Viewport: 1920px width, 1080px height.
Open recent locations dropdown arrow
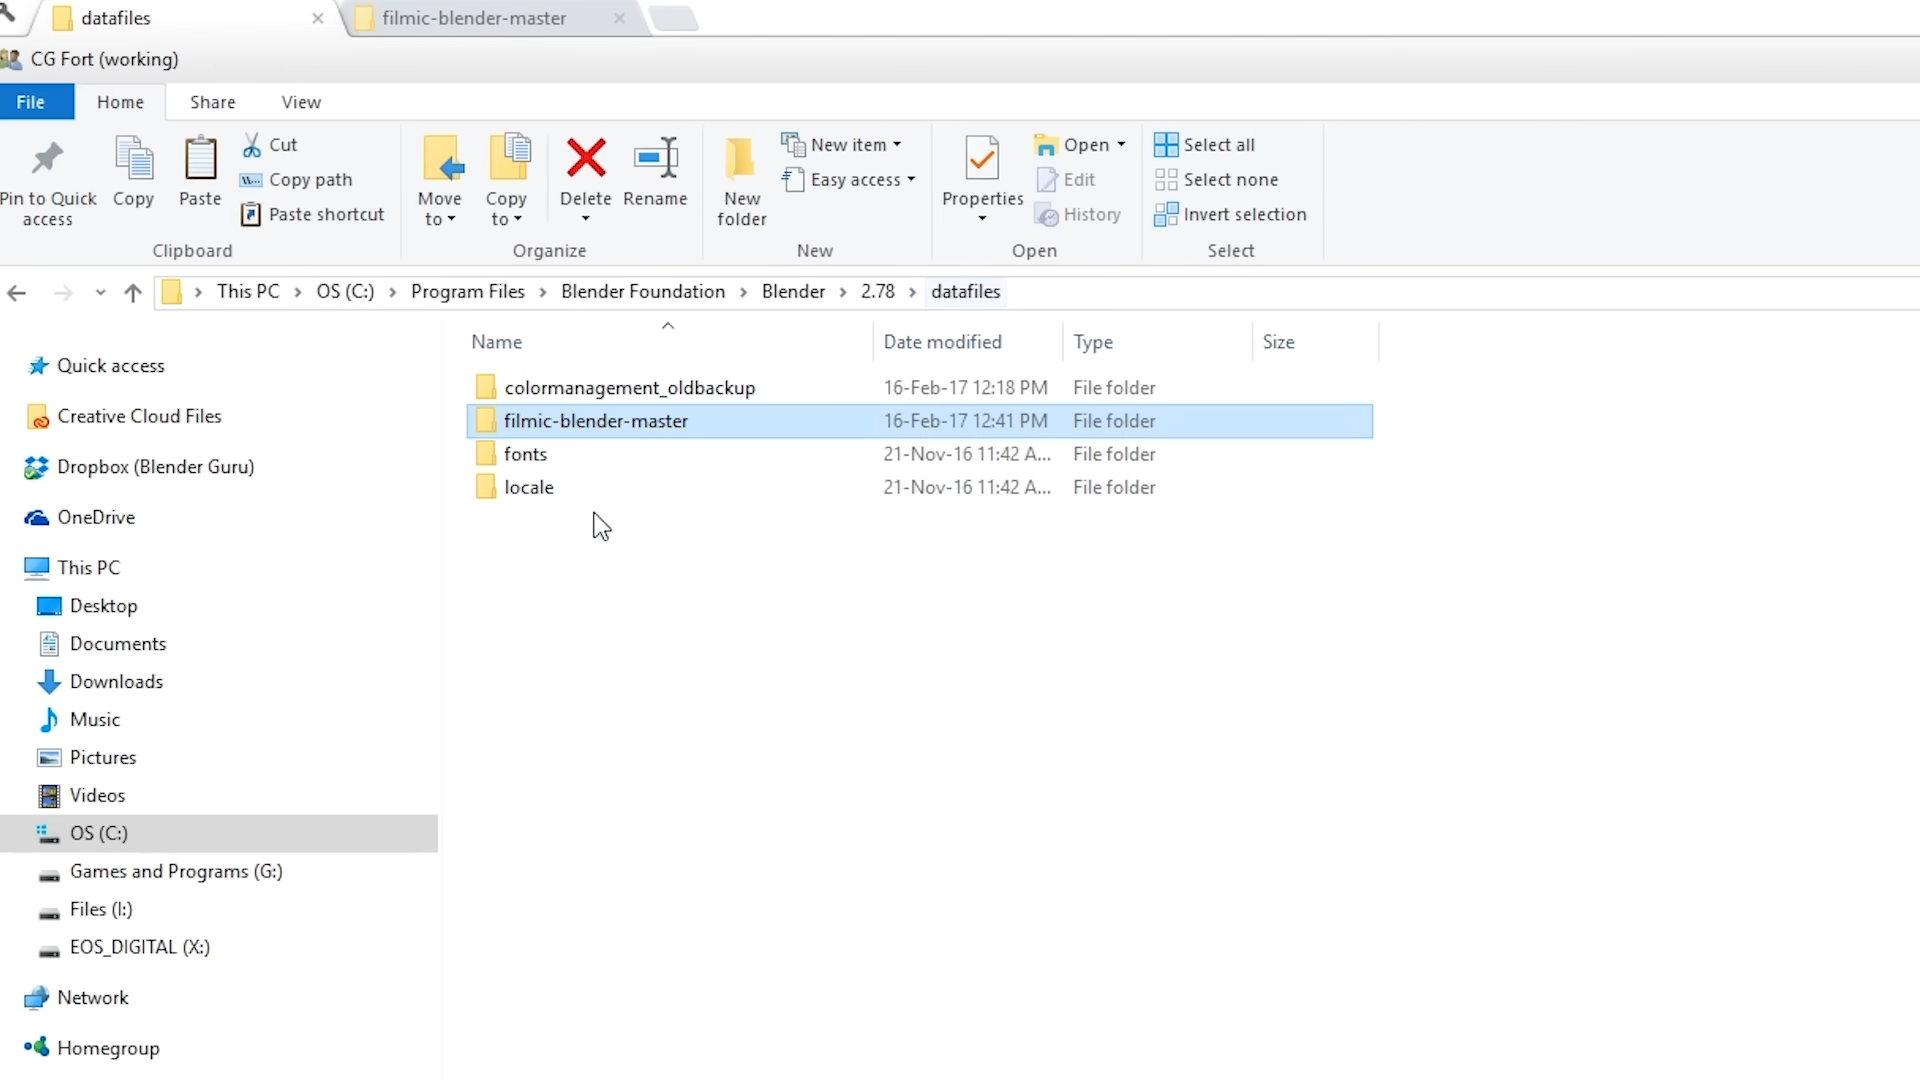pyautogui.click(x=100, y=293)
